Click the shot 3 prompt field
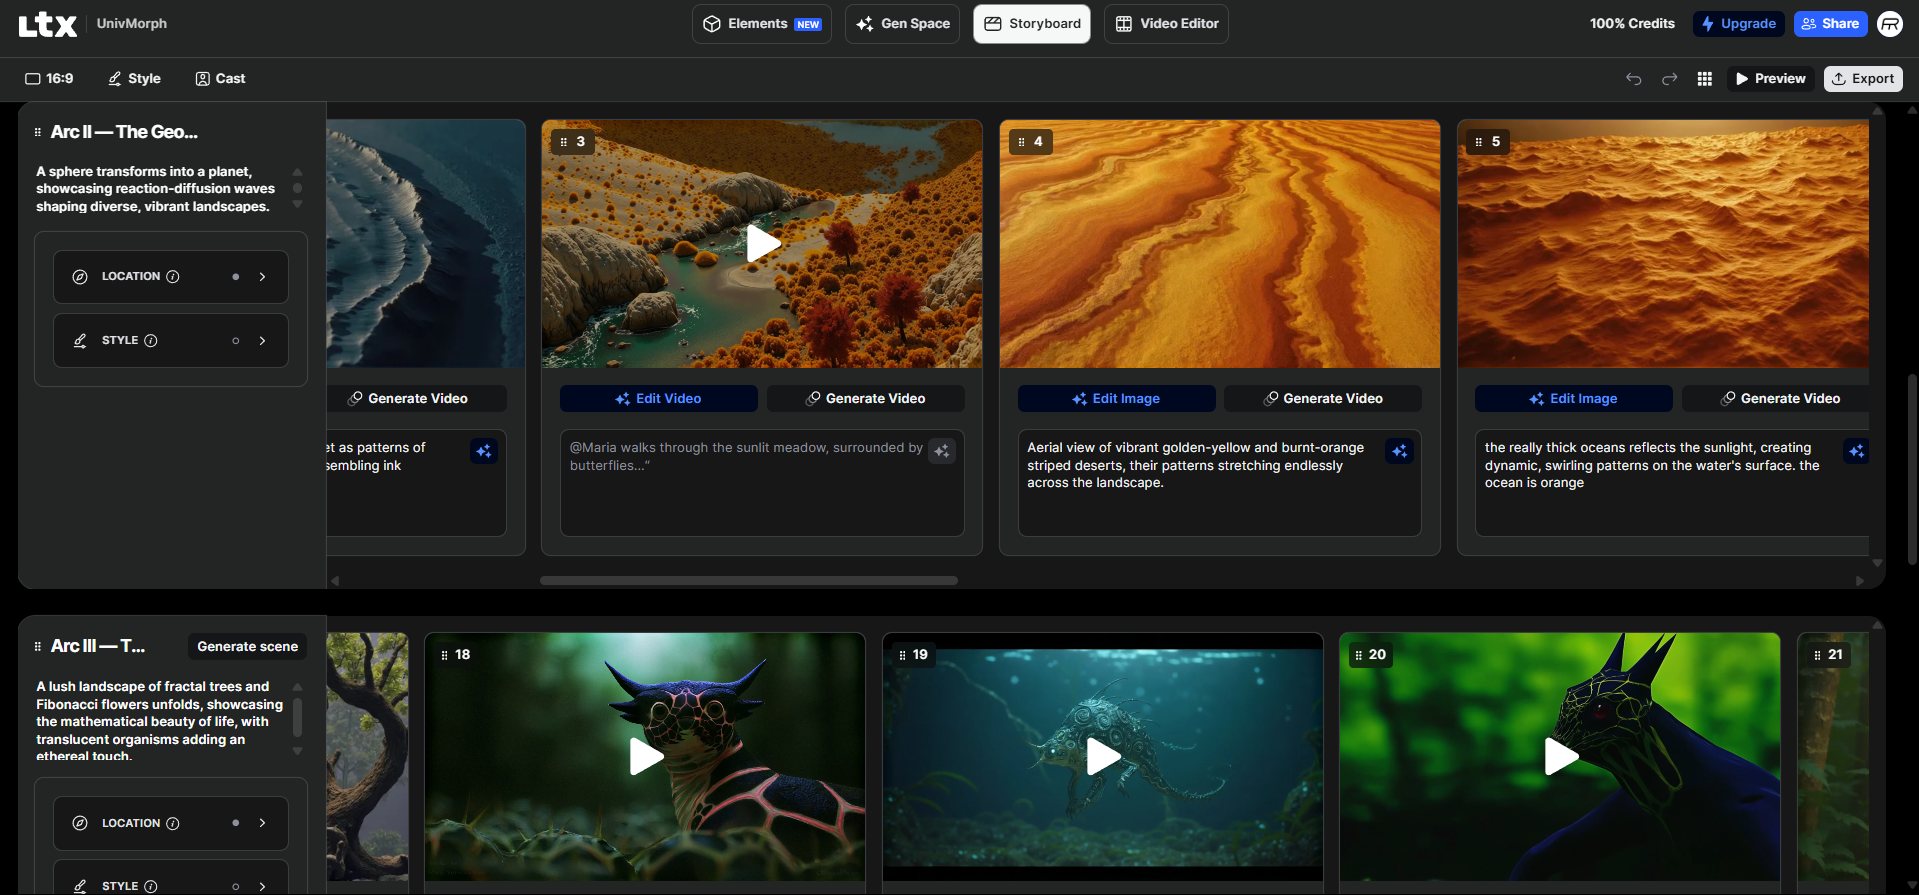 pyautogui.click(x=762, y=483)
